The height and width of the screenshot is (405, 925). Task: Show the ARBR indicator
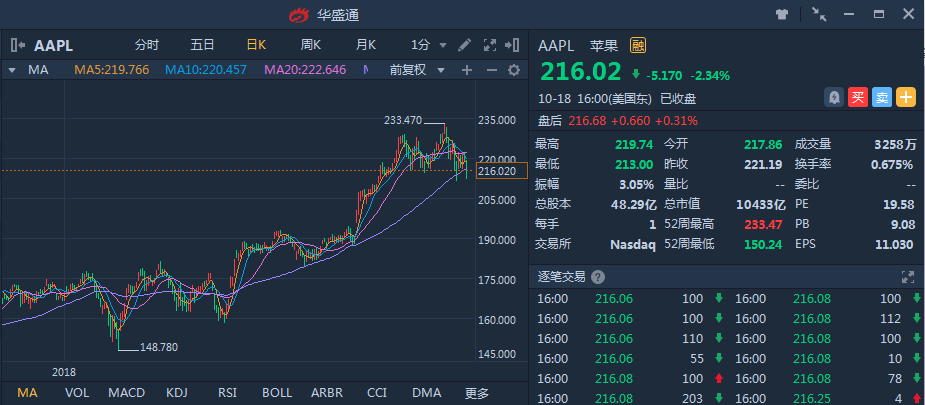coord(329,393)
